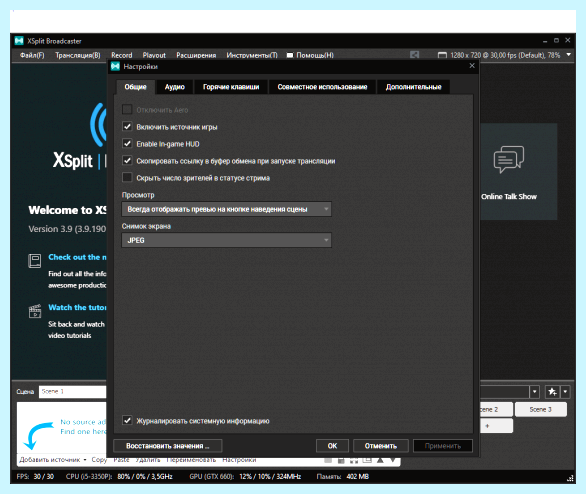Screen dimensions: 586x494
Task: Click the Scene 1 name input field
Action: coord(73,392)
